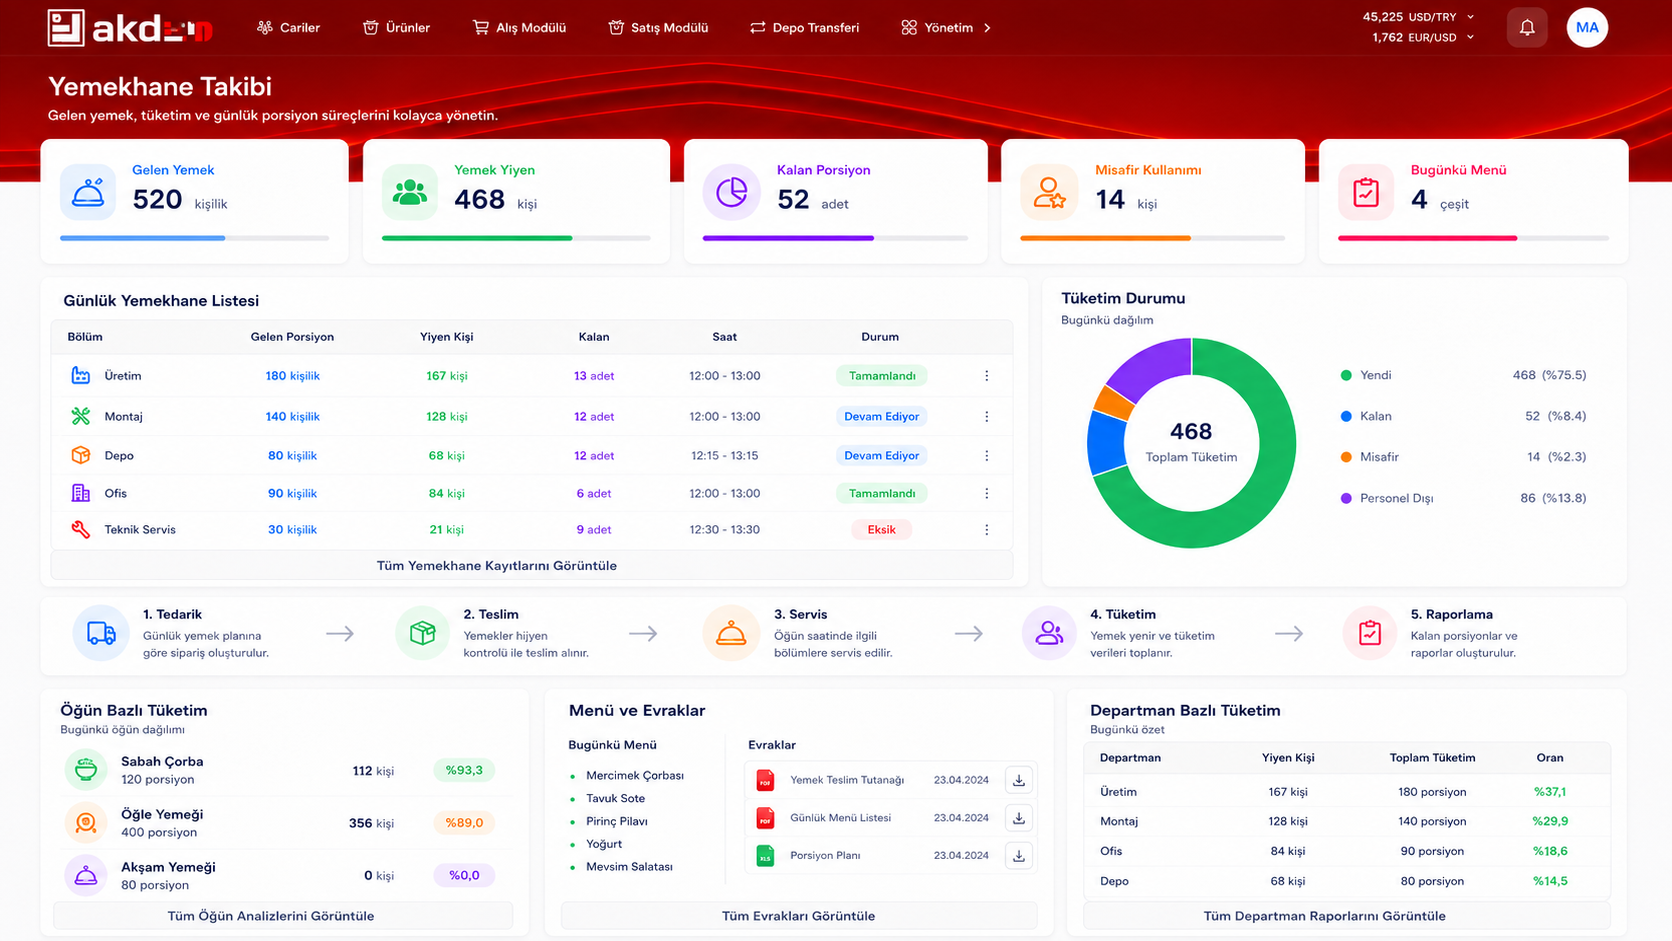View all Departman Raporlarını
The image size is (1672, 941).
tap(1347, 916)
